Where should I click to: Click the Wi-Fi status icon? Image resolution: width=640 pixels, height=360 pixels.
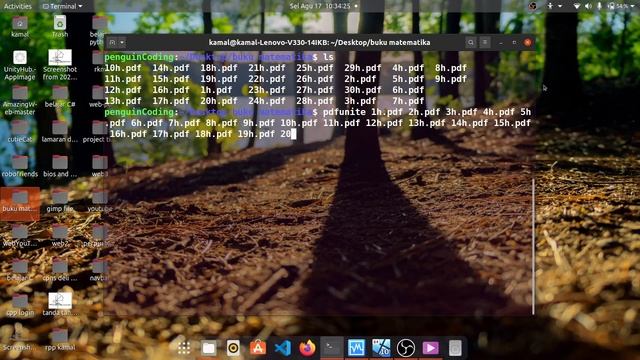(x=576, y=6)
